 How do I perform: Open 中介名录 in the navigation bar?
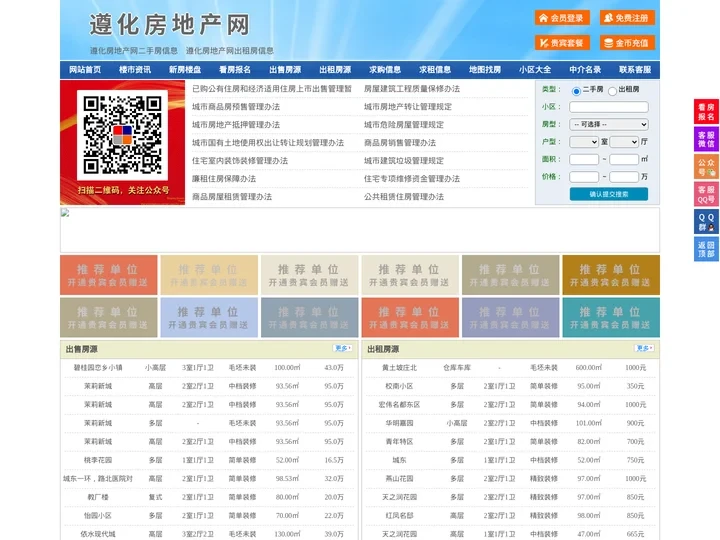point(585,70)
